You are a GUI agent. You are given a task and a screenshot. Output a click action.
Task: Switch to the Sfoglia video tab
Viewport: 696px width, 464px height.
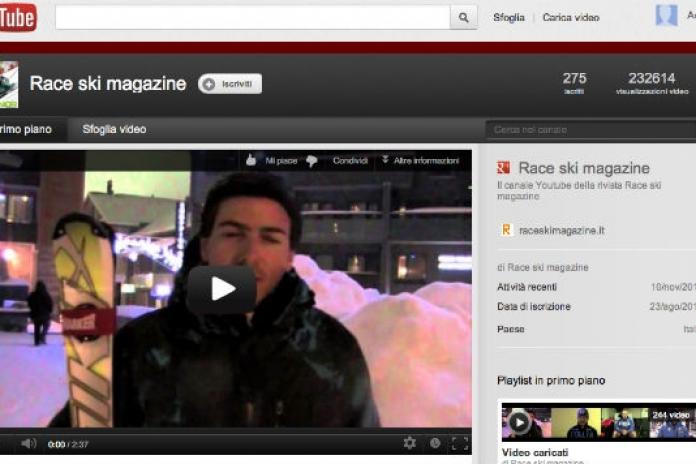(x=114, y=129)
